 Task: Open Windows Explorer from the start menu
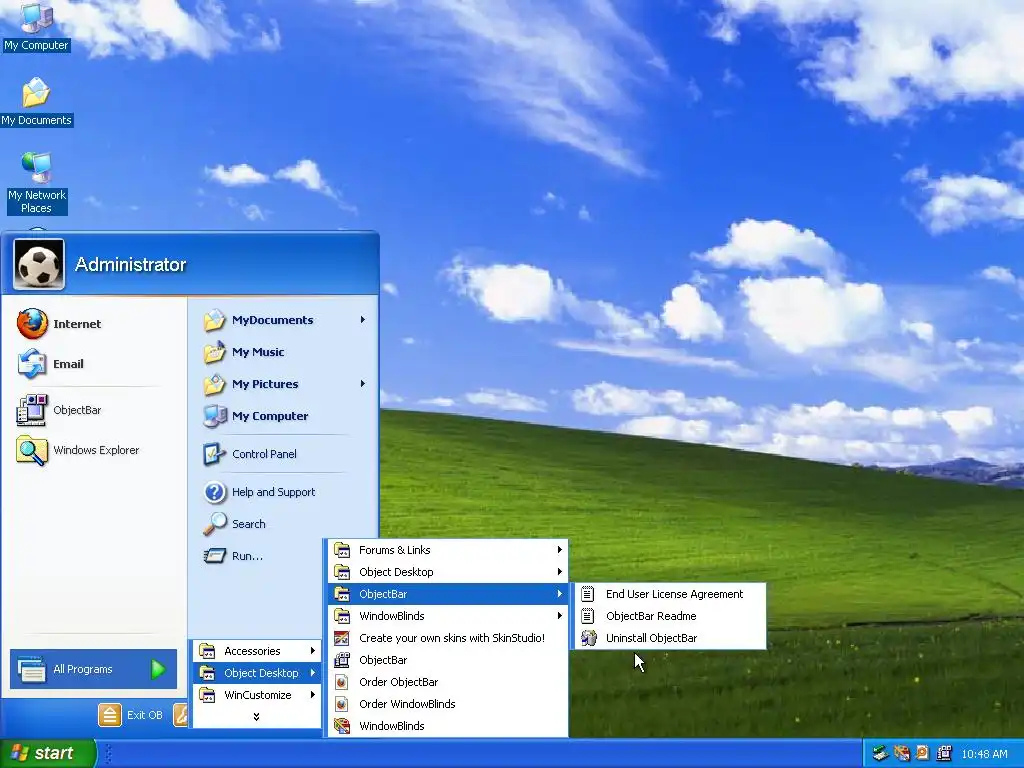coord(78,450)
